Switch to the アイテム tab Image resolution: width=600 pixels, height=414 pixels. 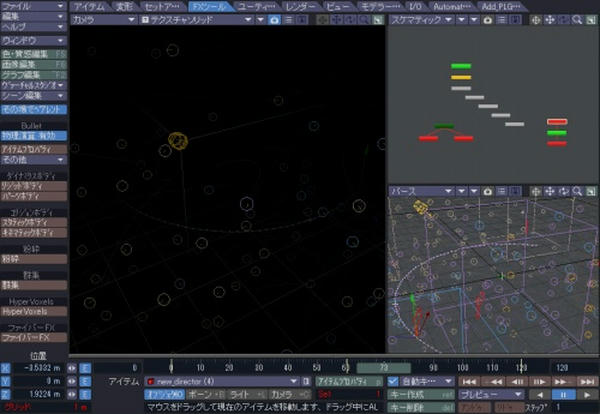click(x=90, y=7)
